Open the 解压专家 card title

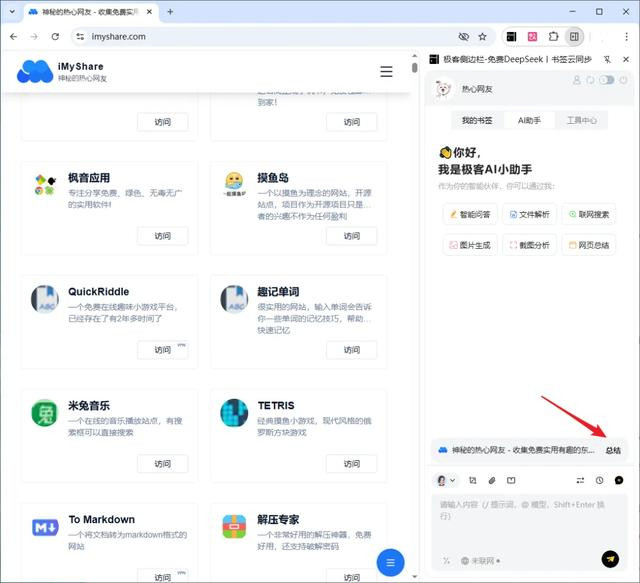tap(278, 520)
